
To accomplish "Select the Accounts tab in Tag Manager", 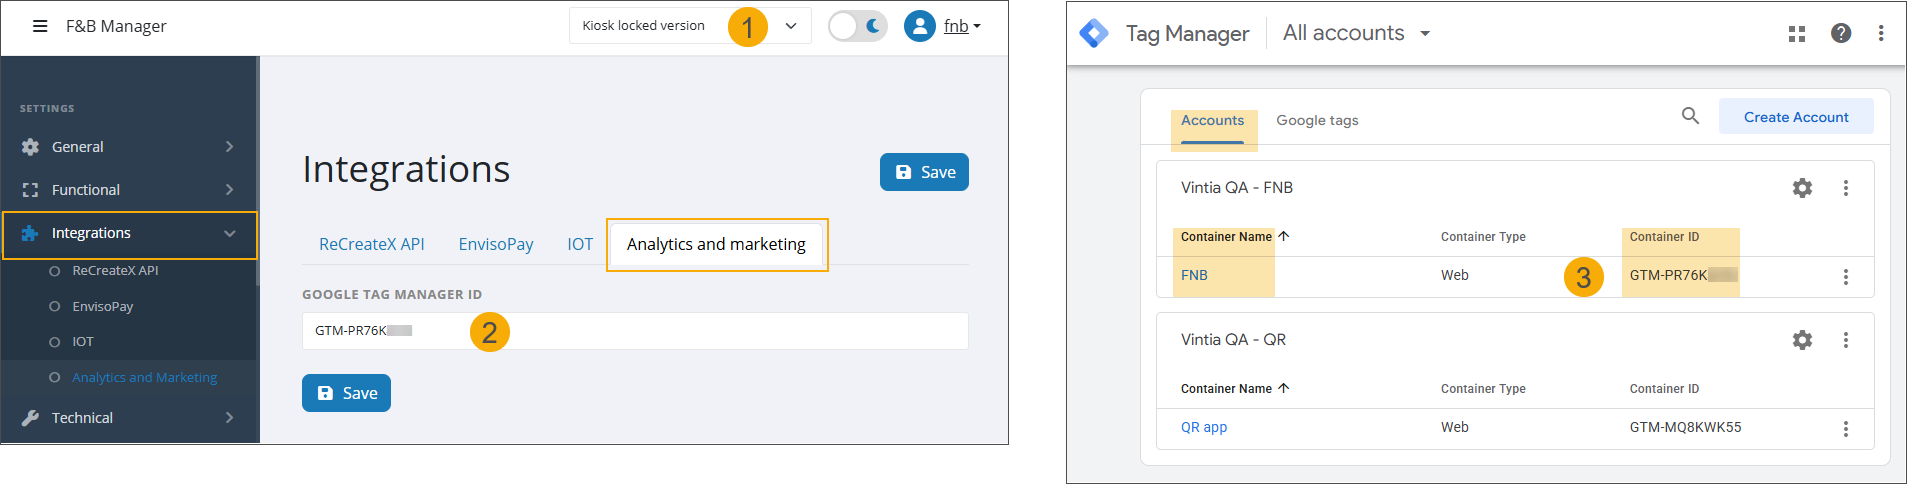I will (x=1213, y=121).
